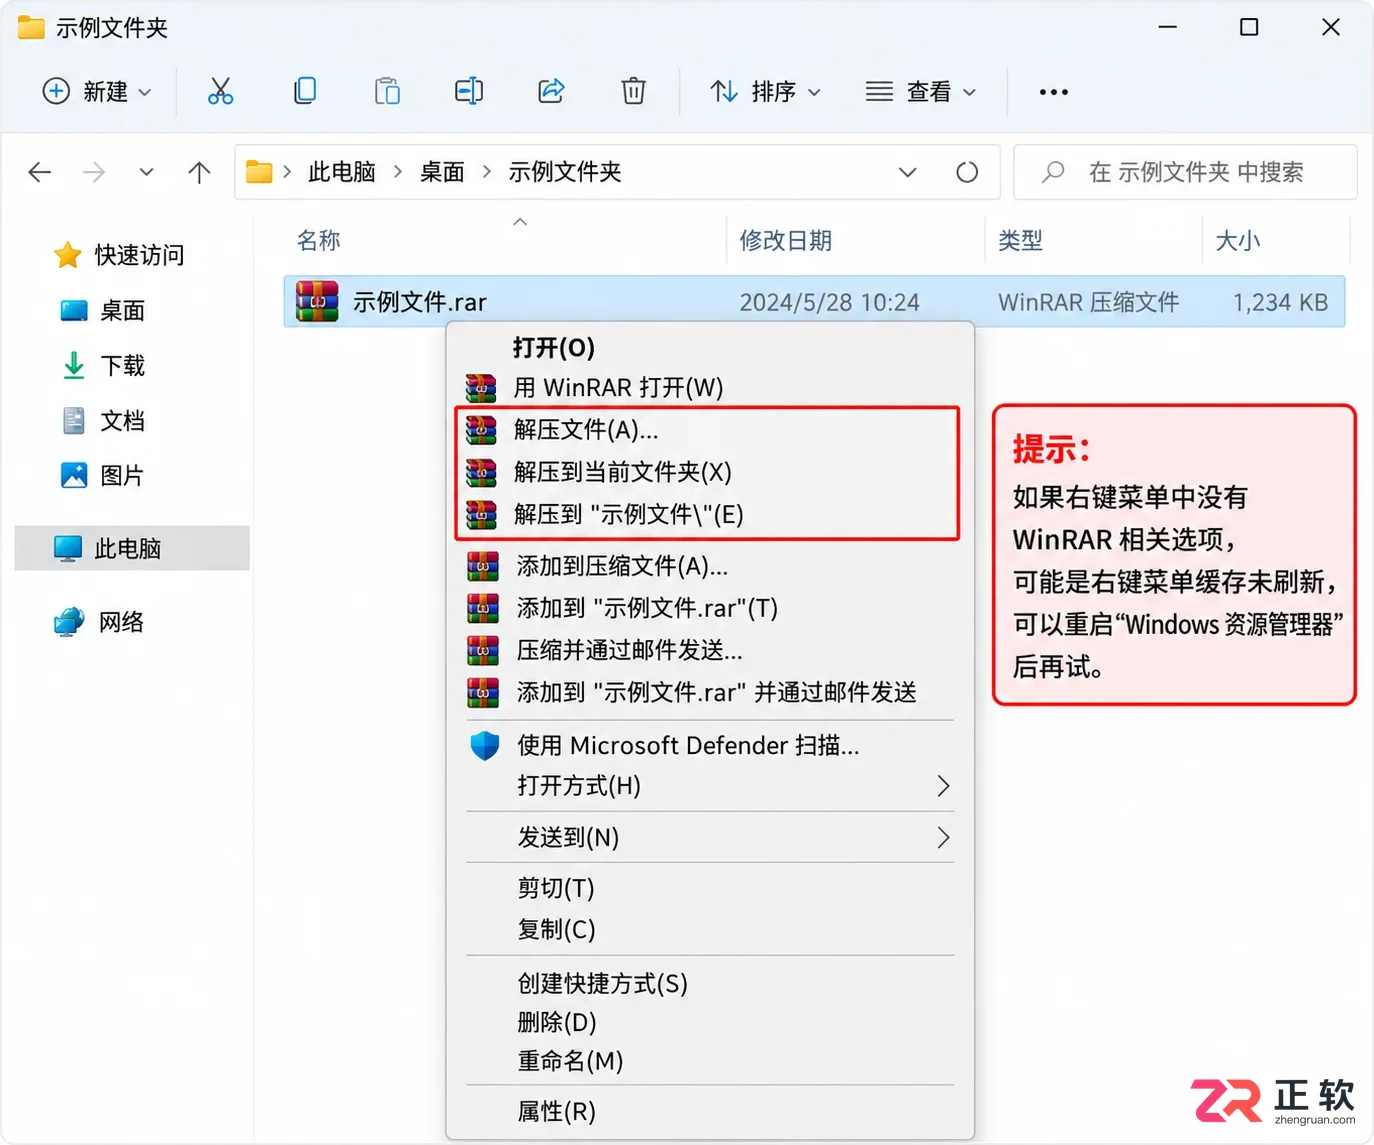Choose 用 WinRAR 打开(W)
The width and height of the screenshot is (1374, 1145).
710,387
